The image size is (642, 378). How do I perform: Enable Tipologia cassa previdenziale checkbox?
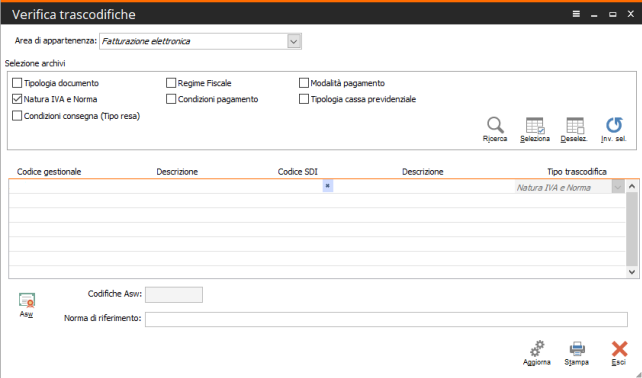[303, 99]
